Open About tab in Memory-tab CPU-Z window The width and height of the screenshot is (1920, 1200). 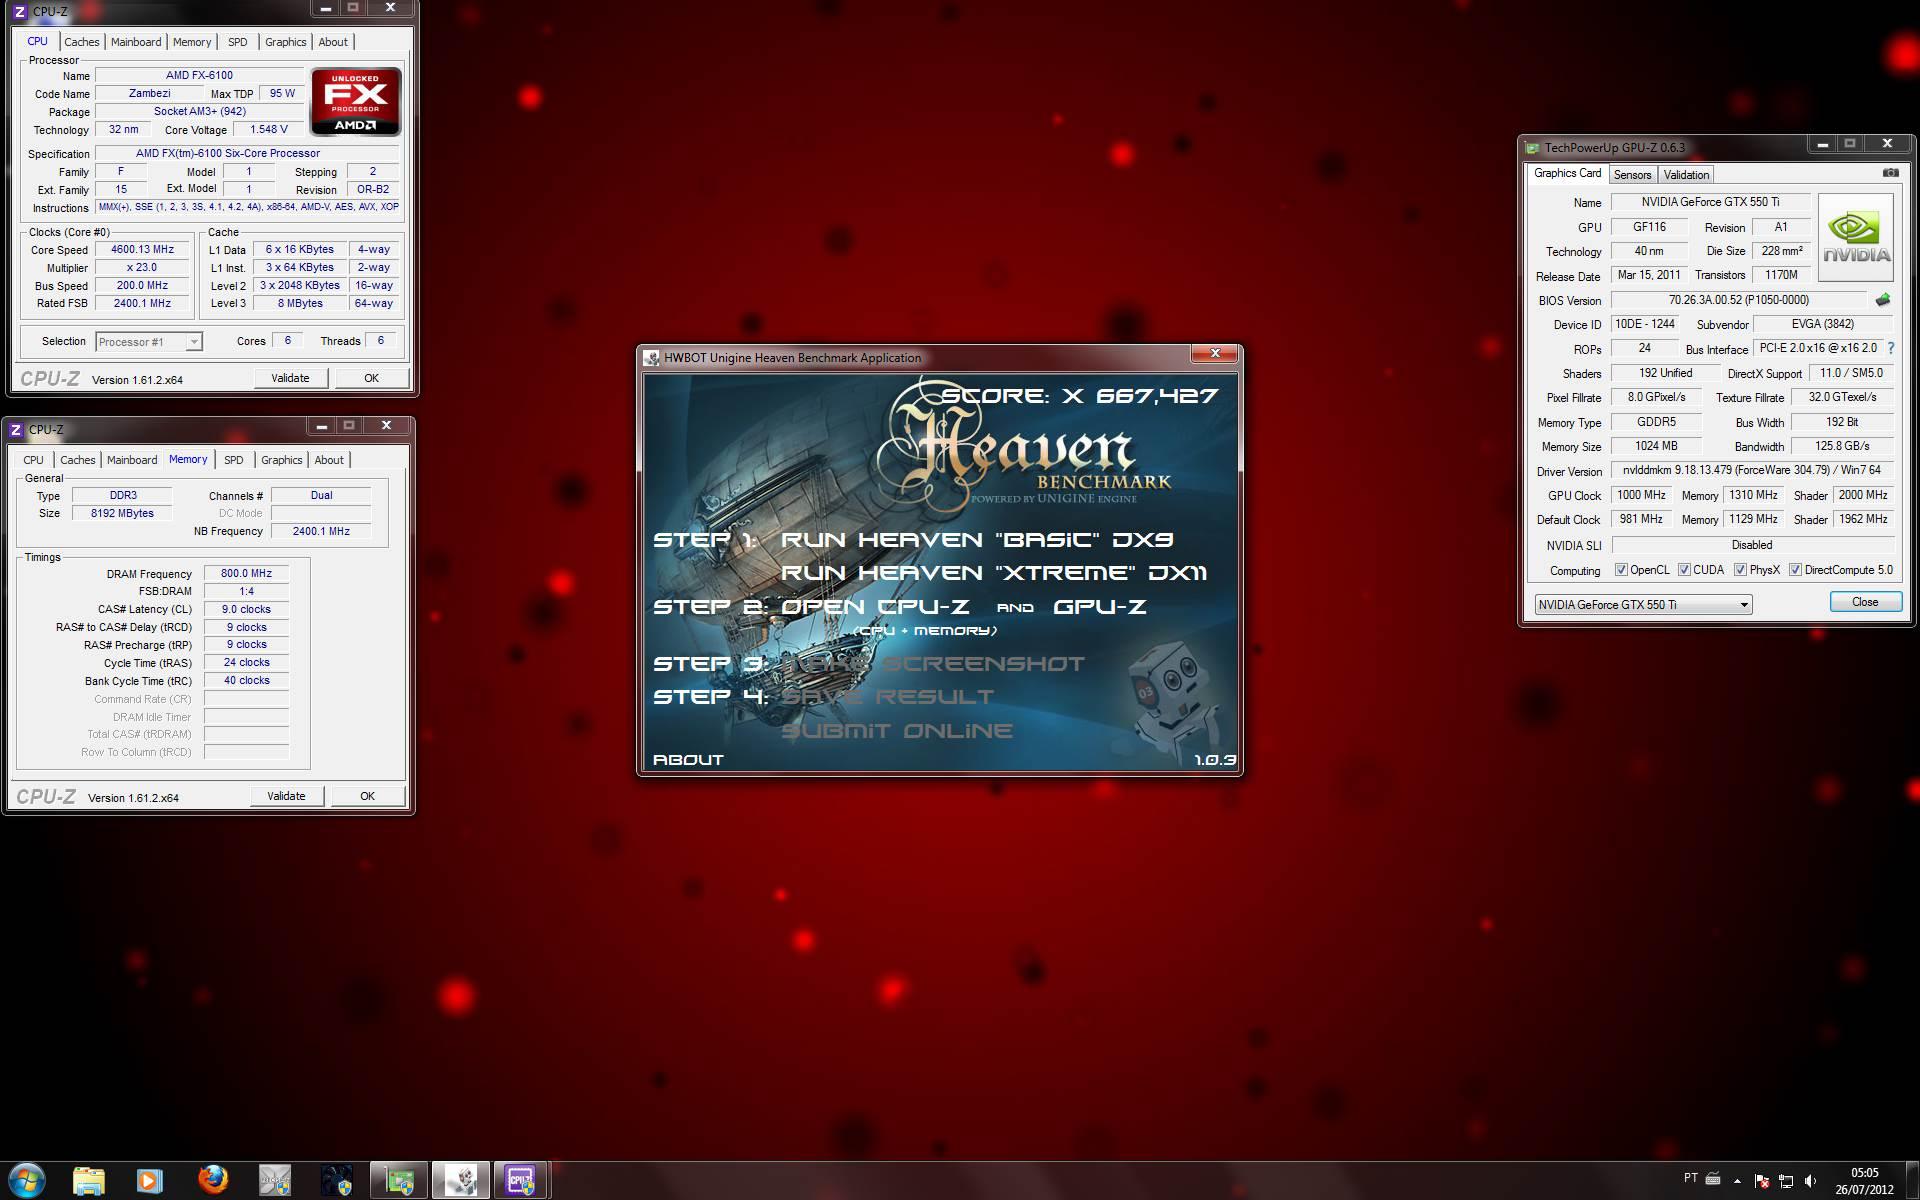click(x=329, y=460)
